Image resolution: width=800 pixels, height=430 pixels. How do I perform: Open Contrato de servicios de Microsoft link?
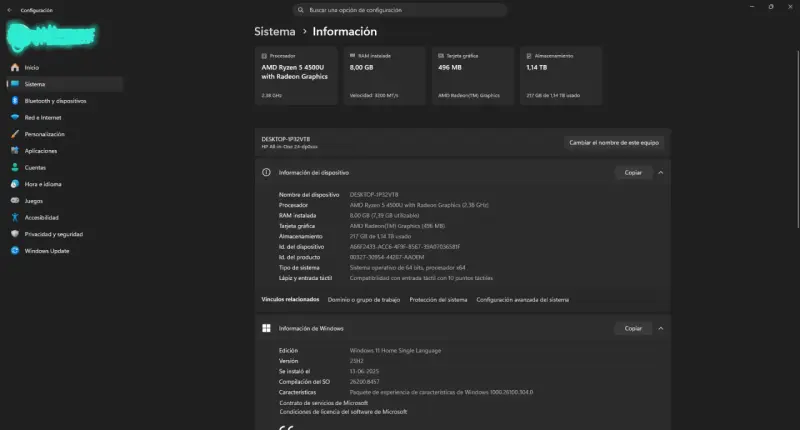323,403
